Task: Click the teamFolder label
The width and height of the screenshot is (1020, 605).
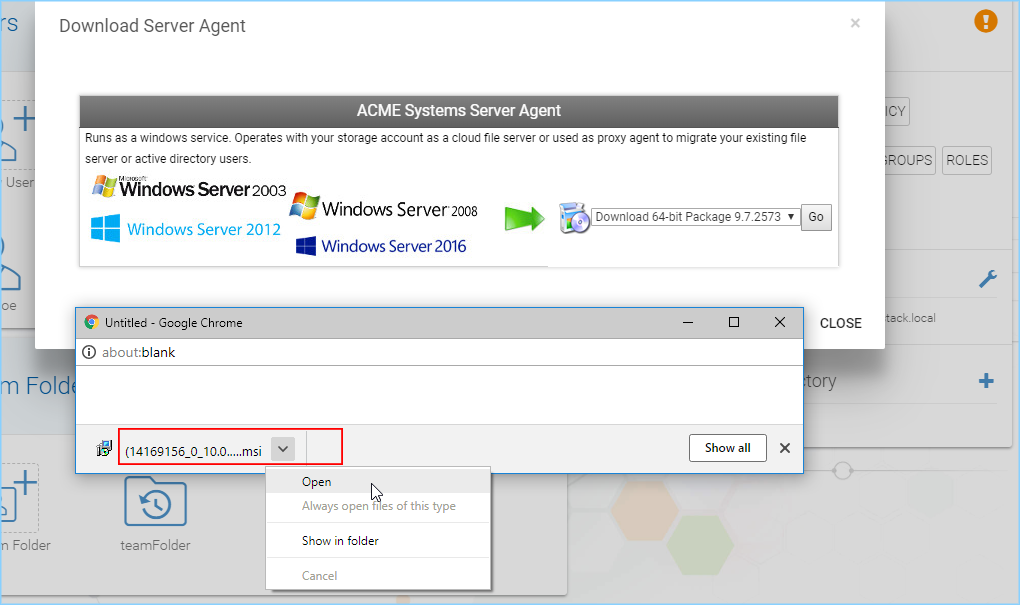Action: (155, 545)
